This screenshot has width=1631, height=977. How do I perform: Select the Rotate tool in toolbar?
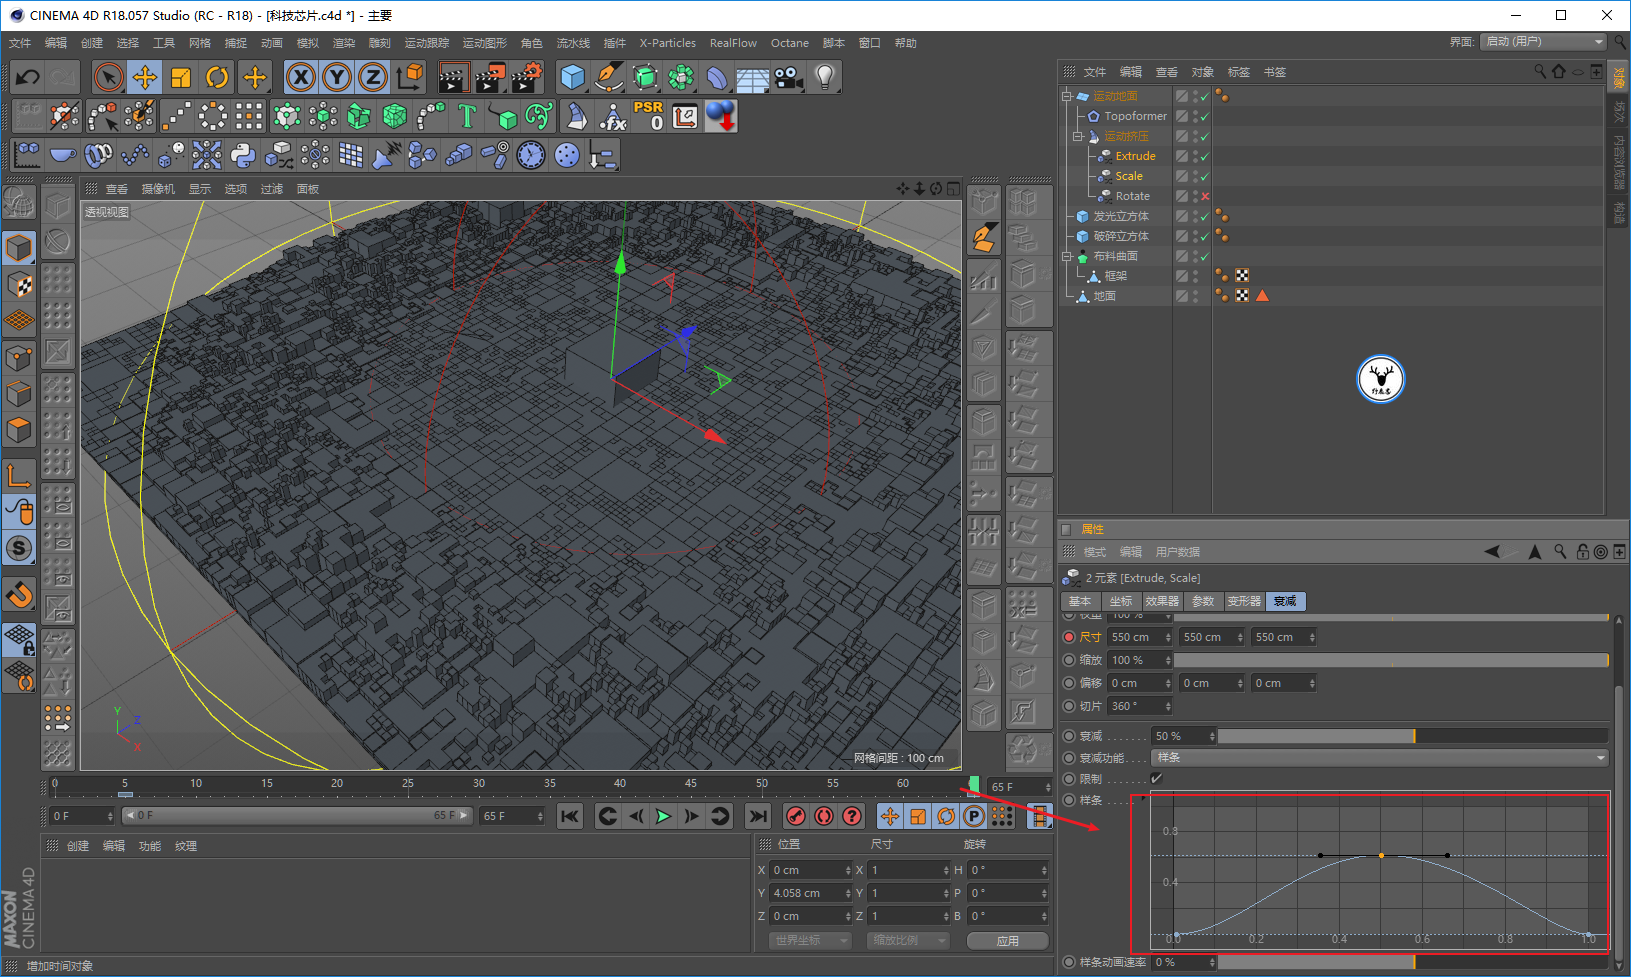pyautogui.click(x=217, y=77)
